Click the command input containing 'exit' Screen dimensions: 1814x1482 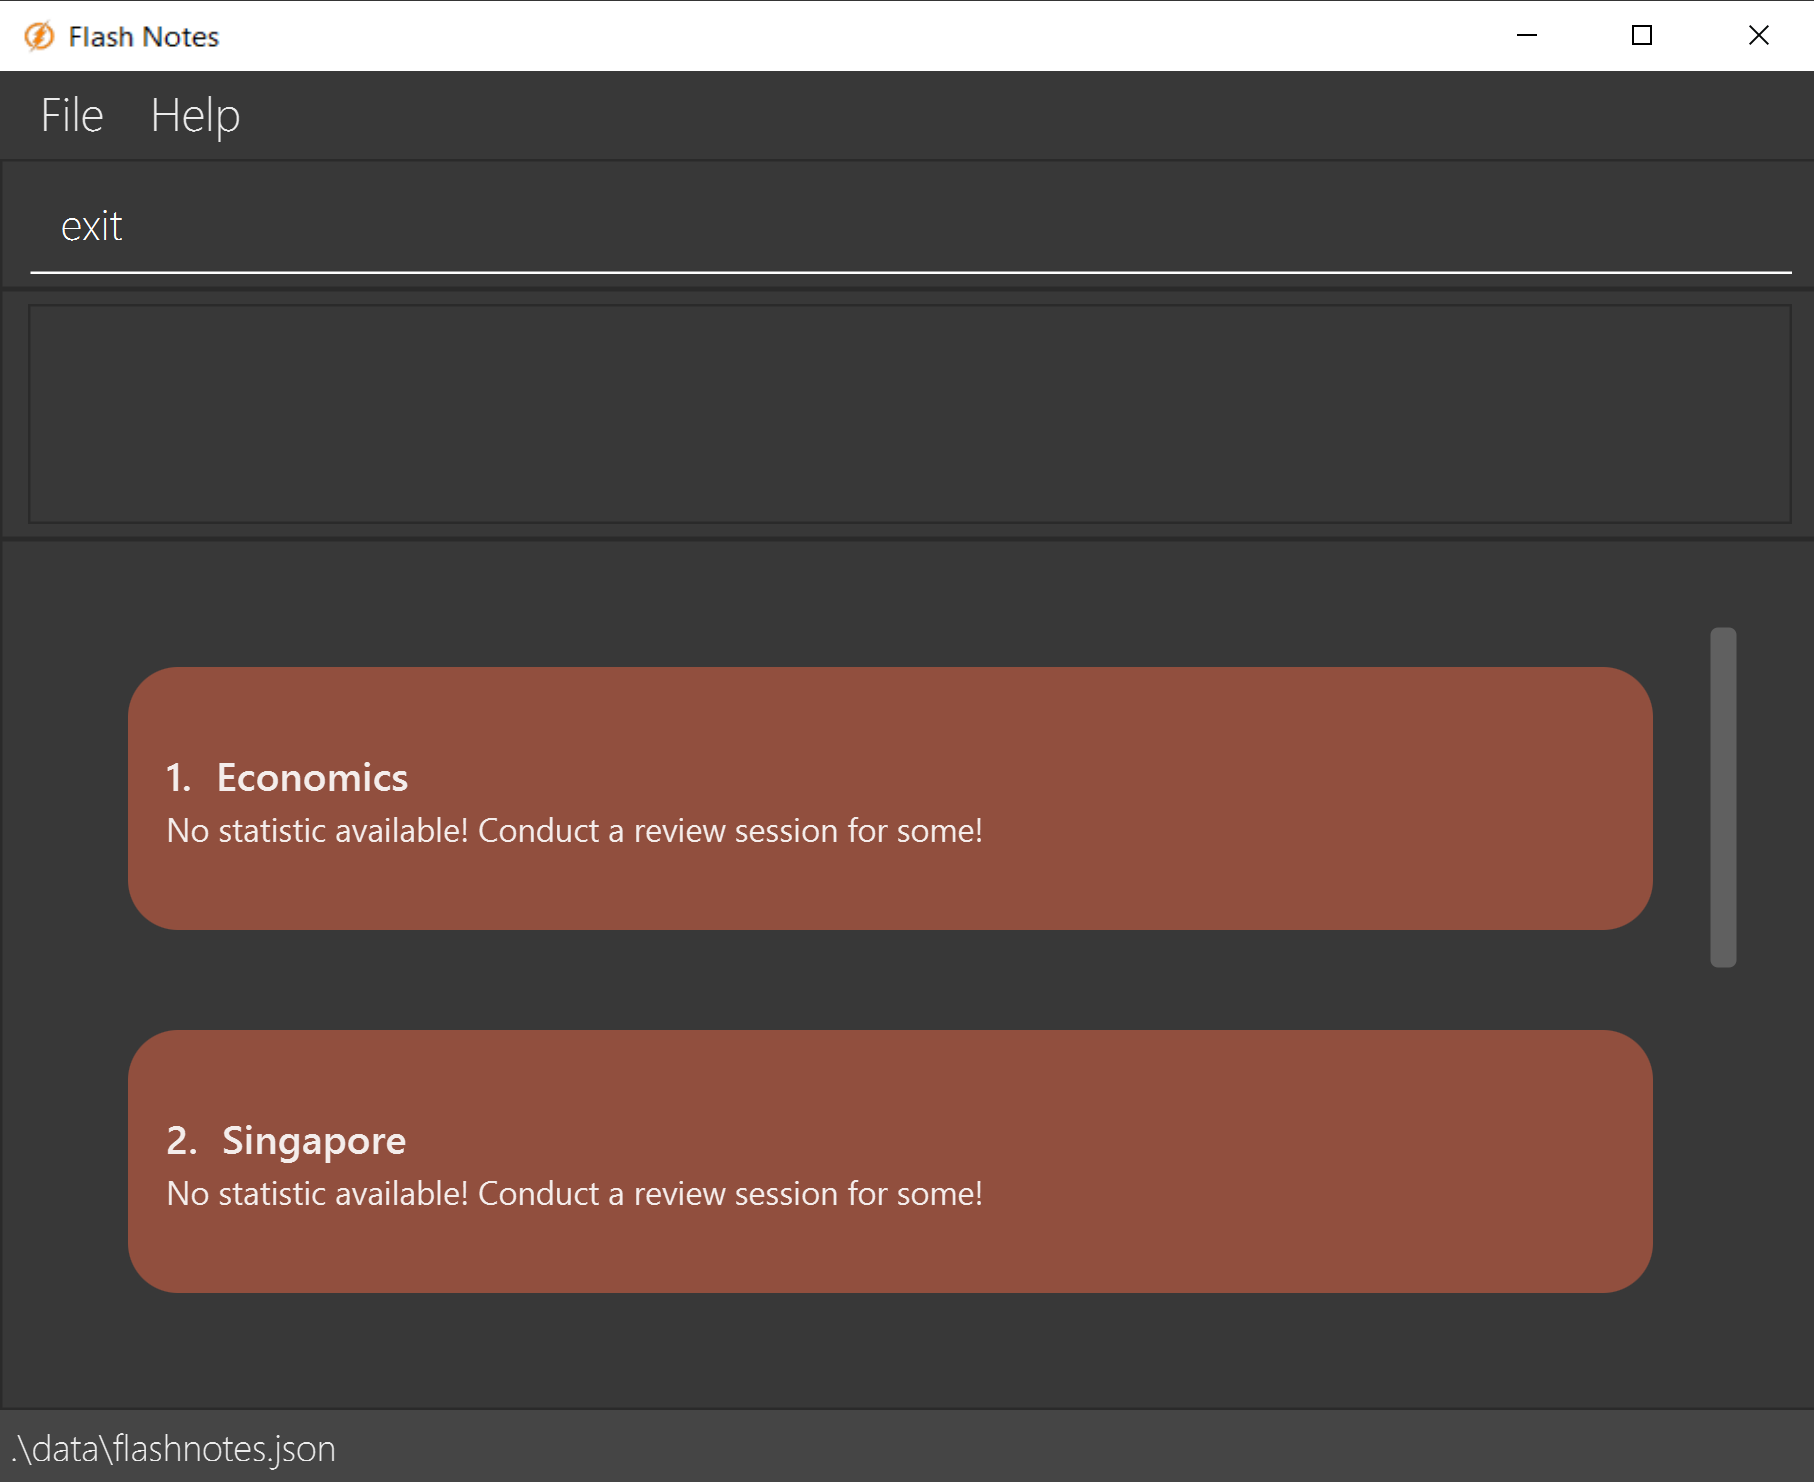(910, 227)
